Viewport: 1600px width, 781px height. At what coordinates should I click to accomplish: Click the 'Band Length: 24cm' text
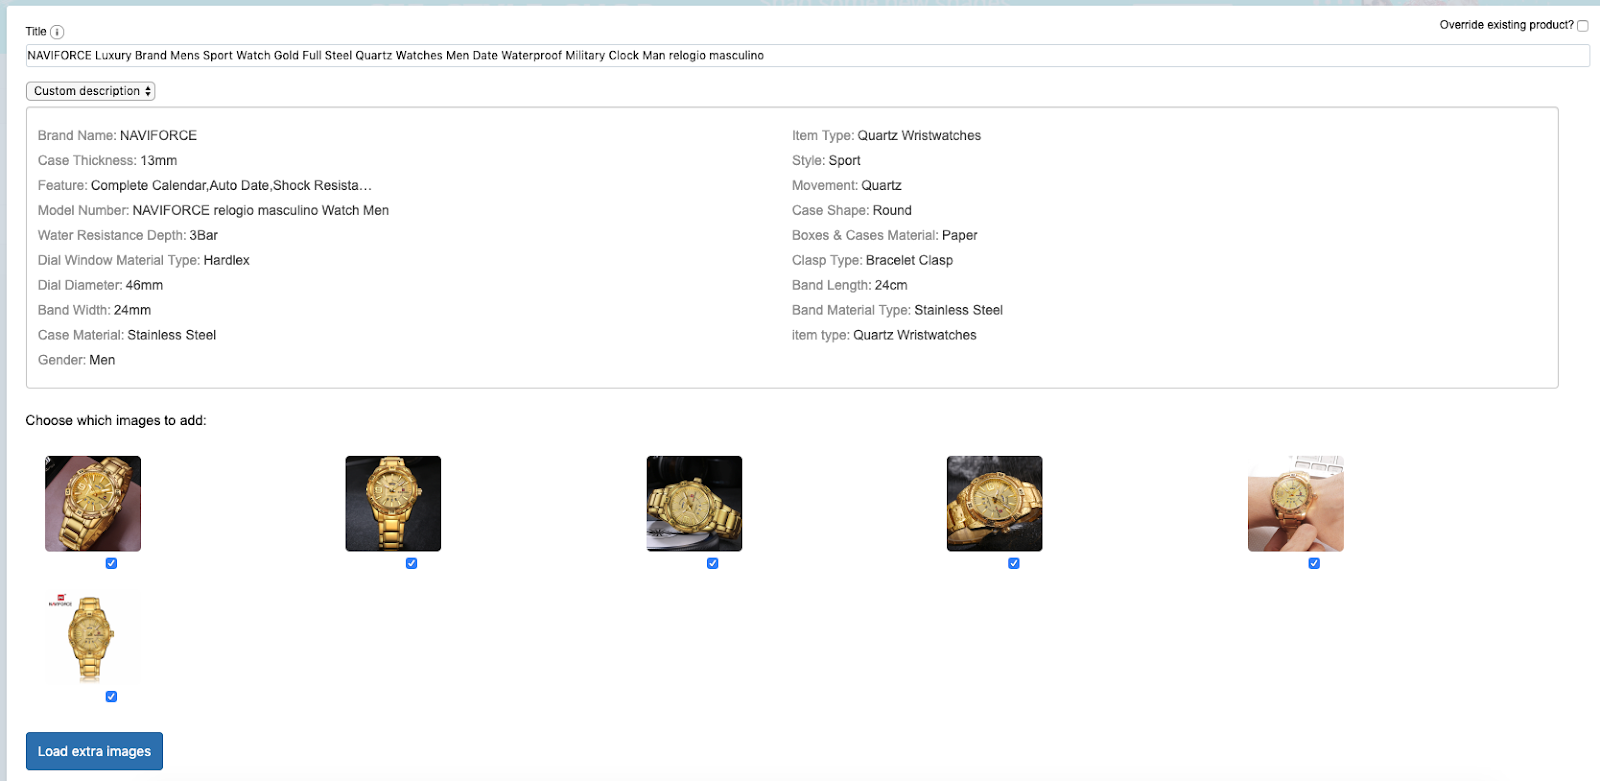(x=850, y=286)
